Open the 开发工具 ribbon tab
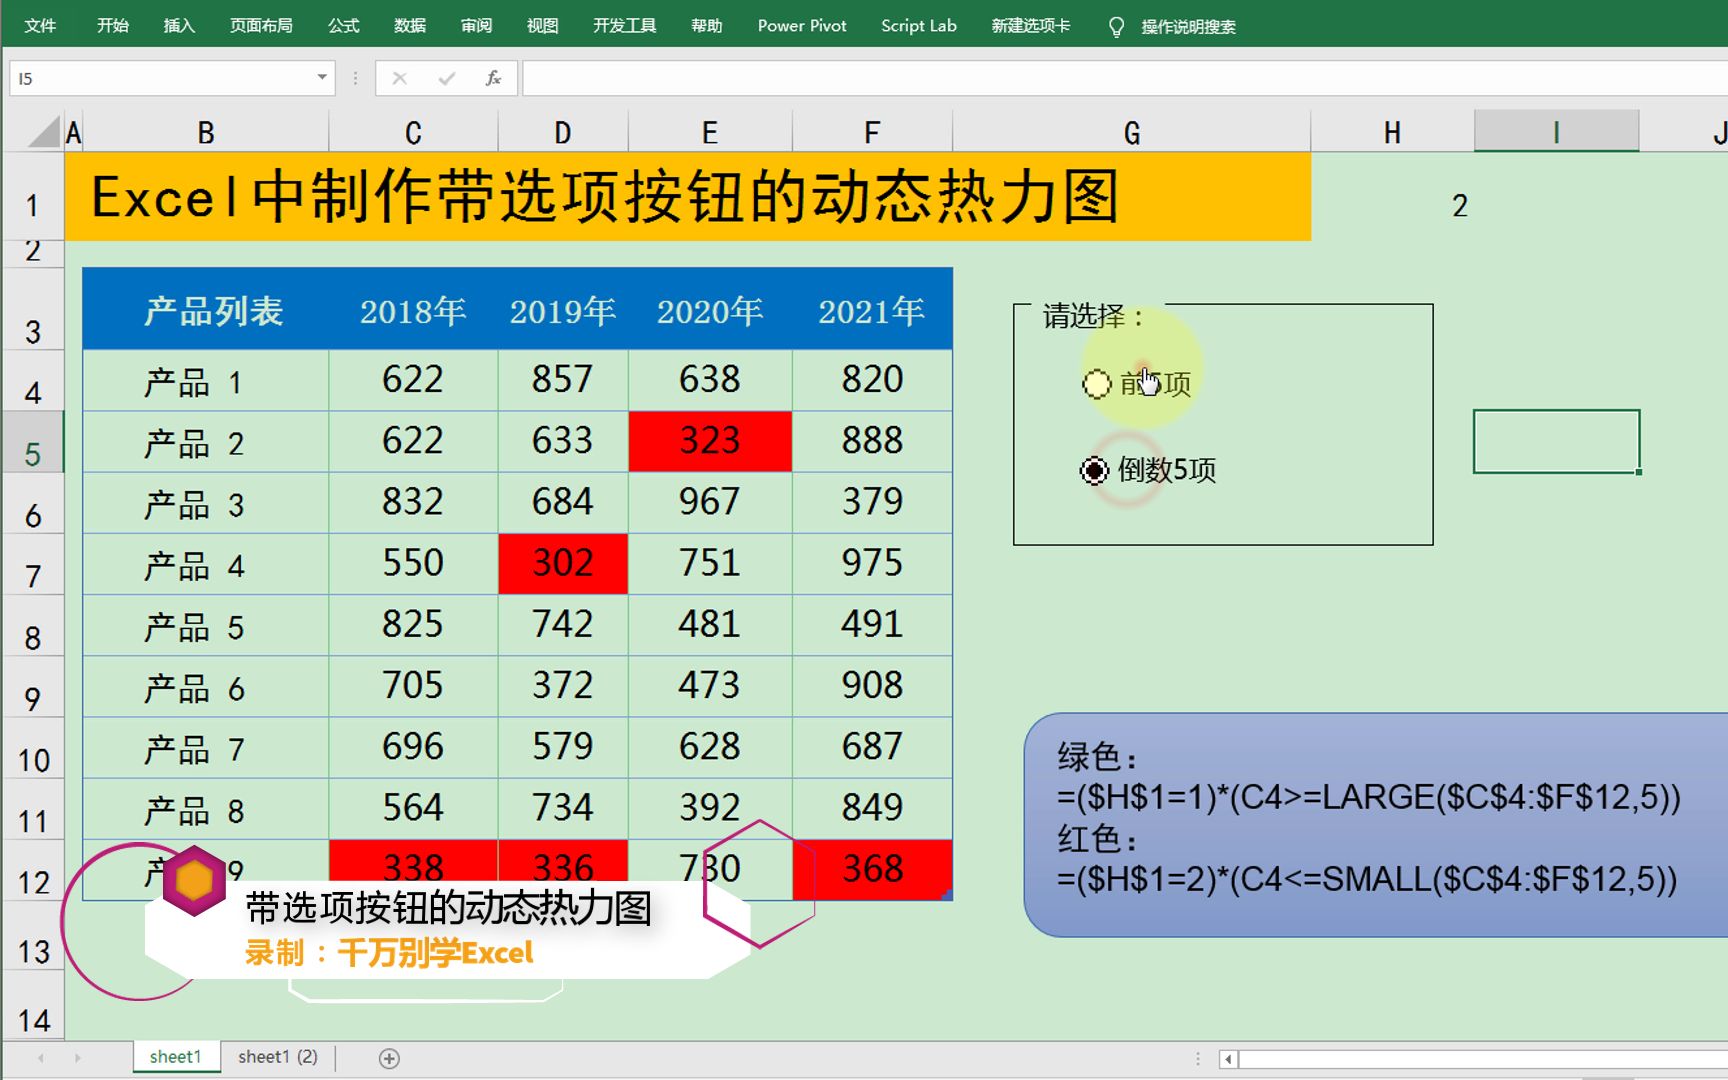 click(x=624, y=26)
